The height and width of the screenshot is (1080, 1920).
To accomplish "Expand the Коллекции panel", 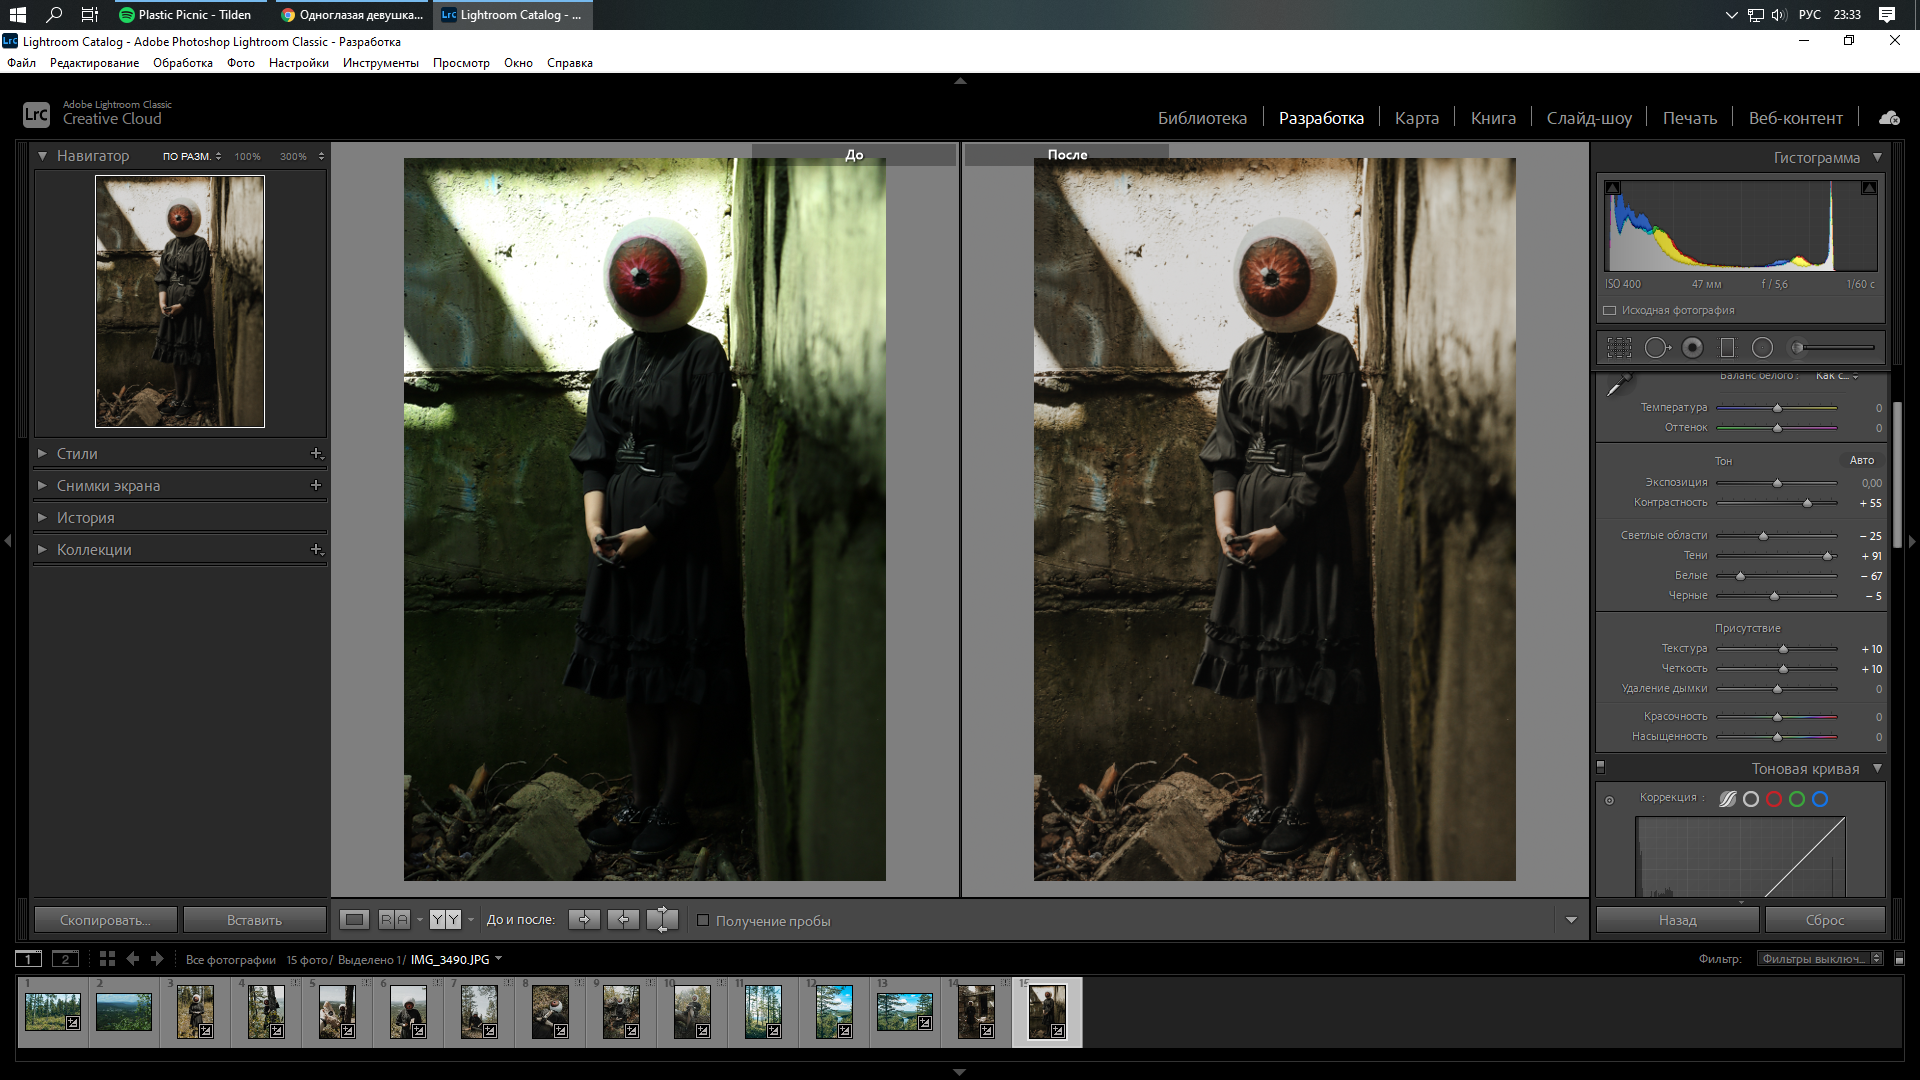I will [x=42, y=549].
